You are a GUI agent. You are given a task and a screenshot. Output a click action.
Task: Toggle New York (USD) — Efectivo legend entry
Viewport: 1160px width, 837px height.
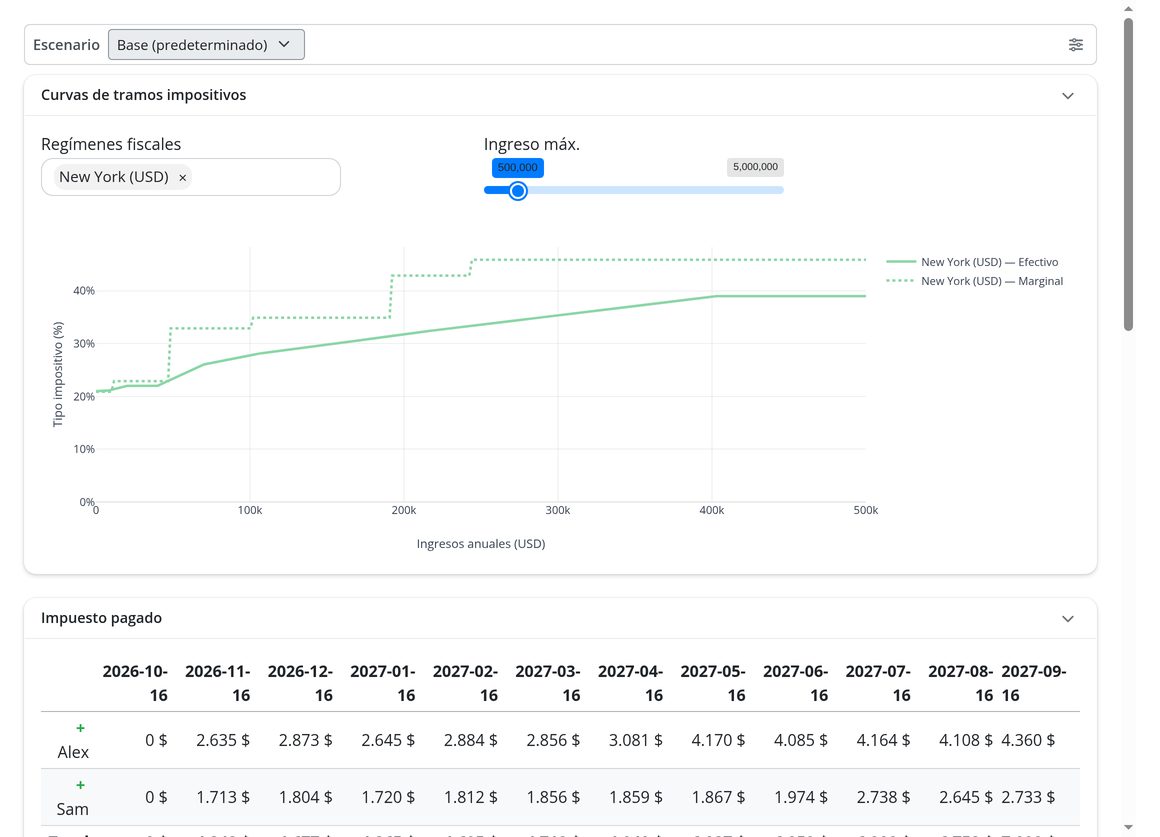pos(973,262)
